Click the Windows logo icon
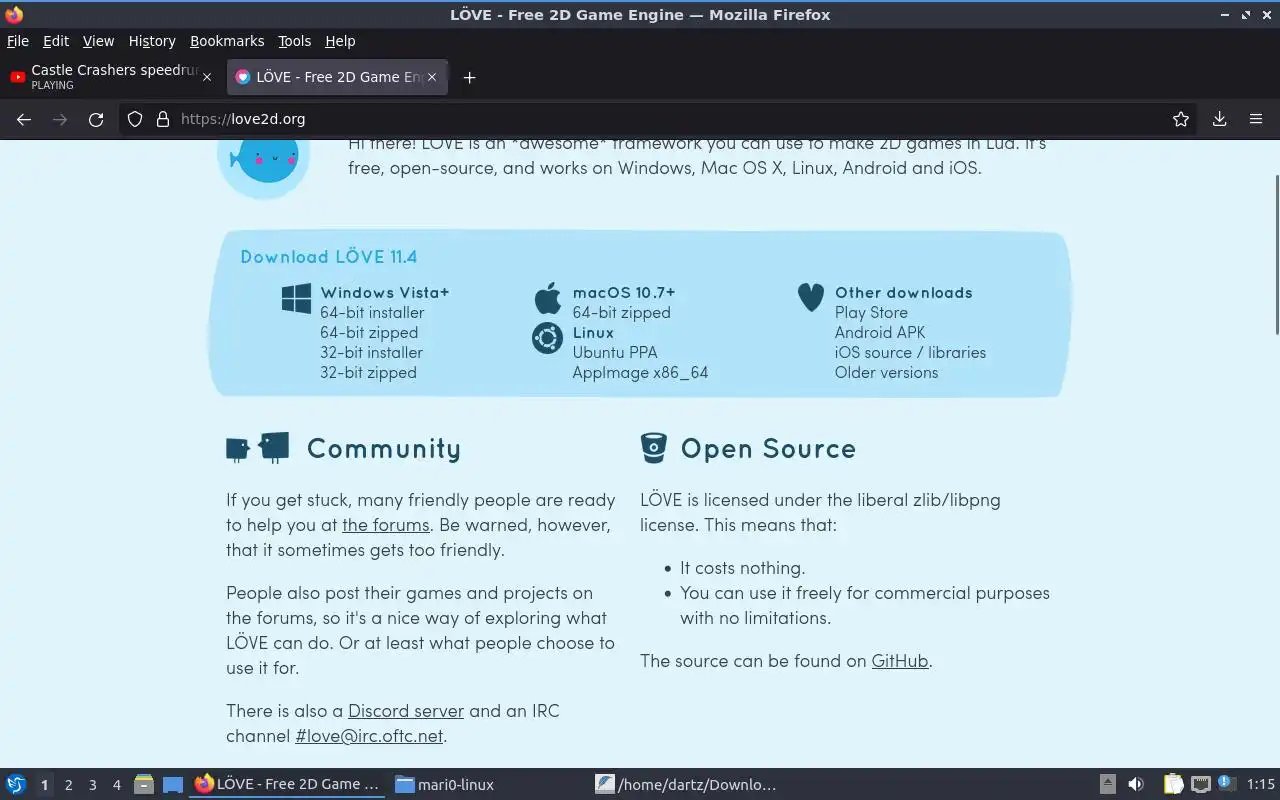Viewport: 1280px width, 800px height. [x=296, y=298]
